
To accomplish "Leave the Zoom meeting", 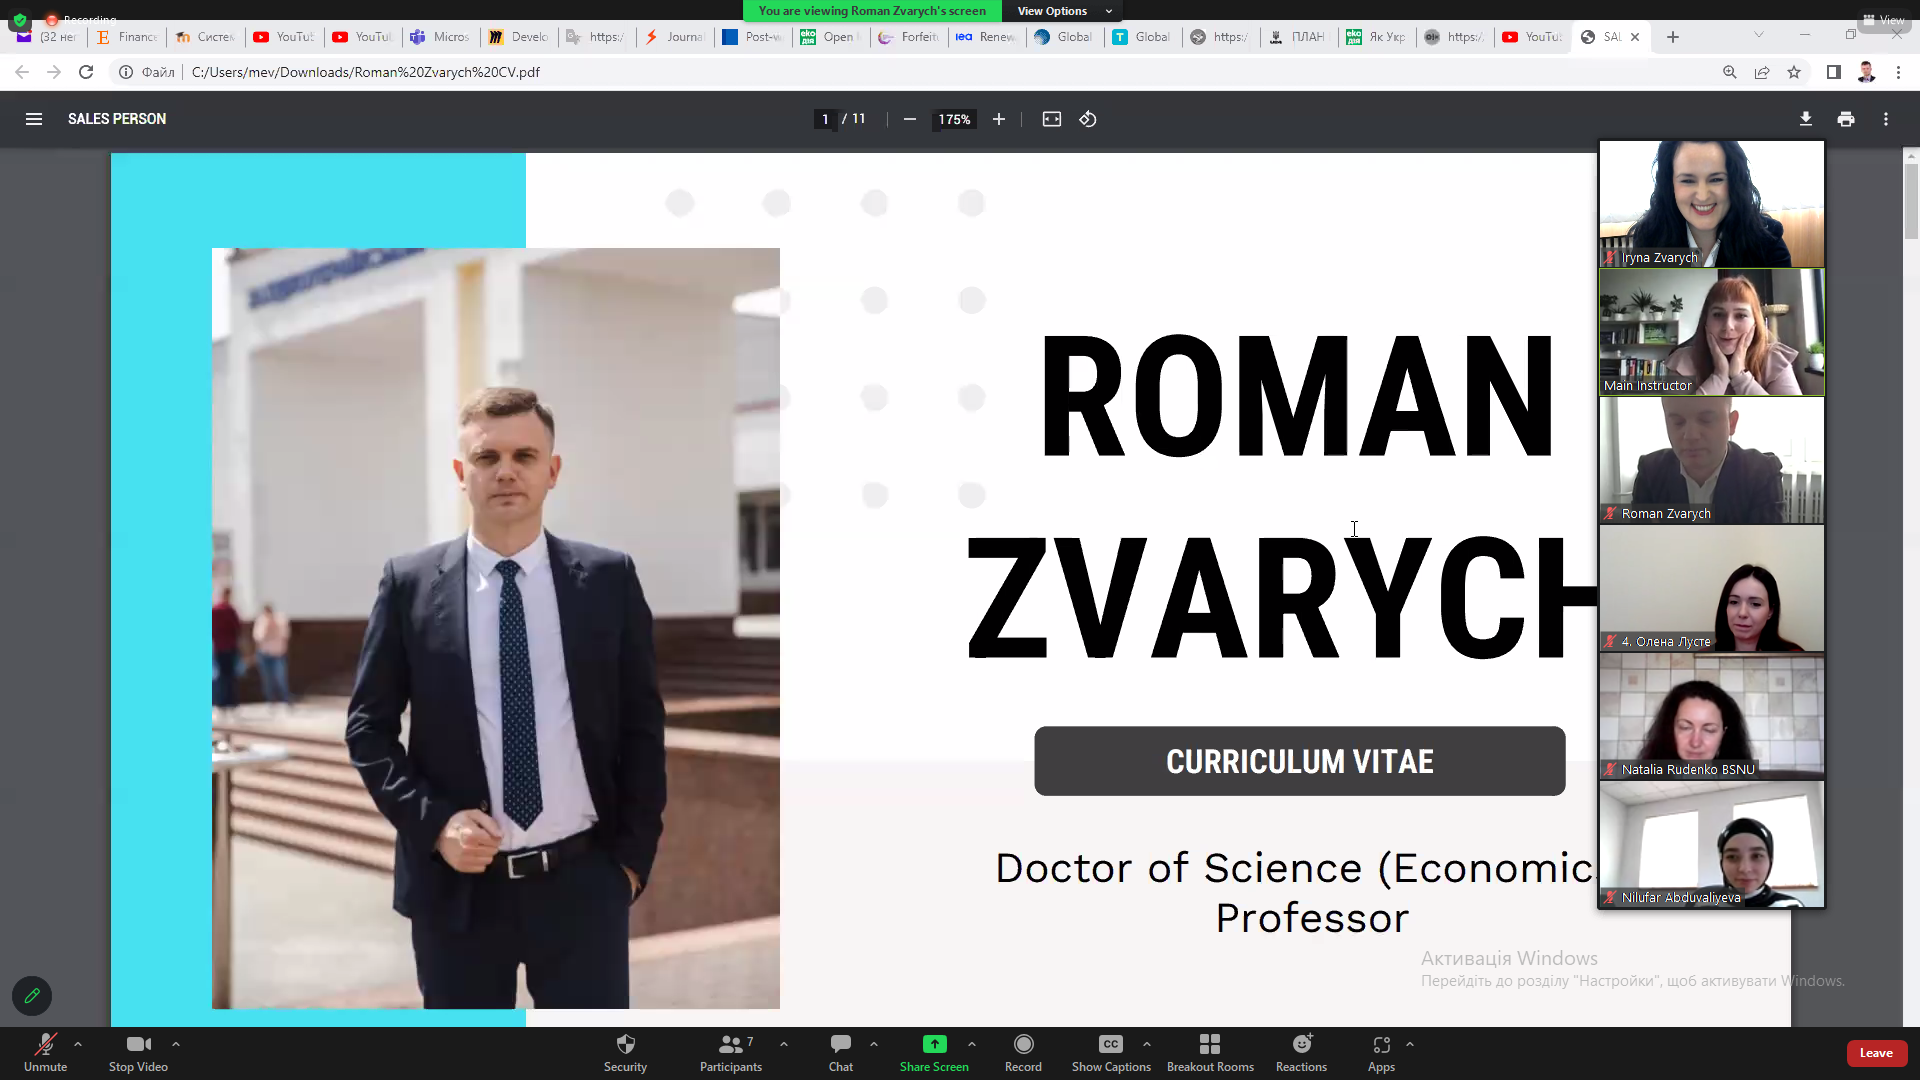I will tap(1876, 1053).
